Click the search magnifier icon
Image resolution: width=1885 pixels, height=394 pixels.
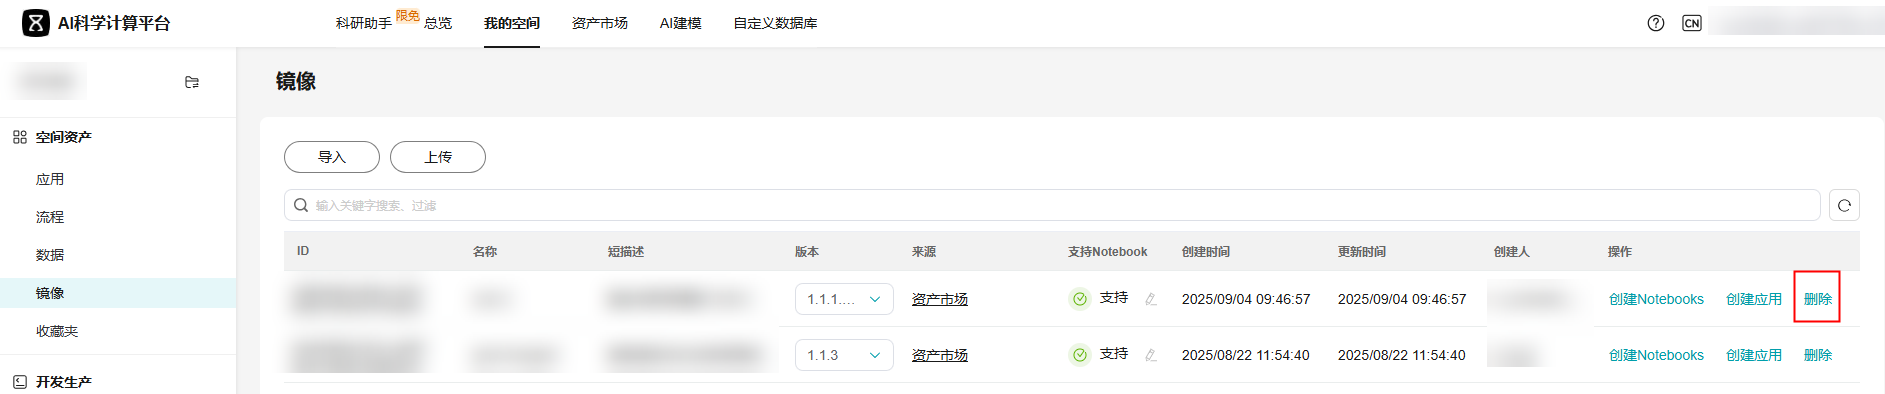300,205
